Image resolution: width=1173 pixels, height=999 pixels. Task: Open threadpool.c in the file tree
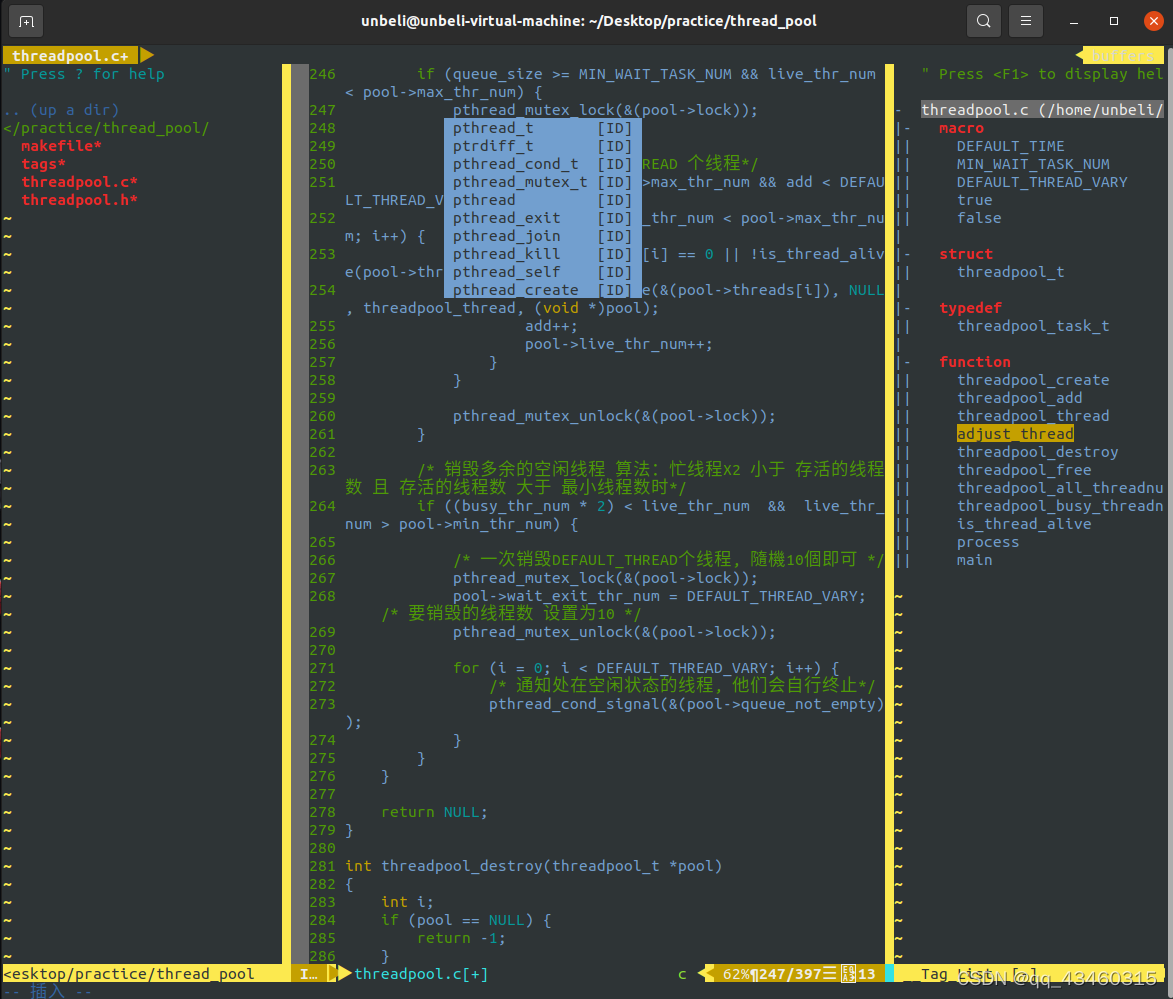79,182
